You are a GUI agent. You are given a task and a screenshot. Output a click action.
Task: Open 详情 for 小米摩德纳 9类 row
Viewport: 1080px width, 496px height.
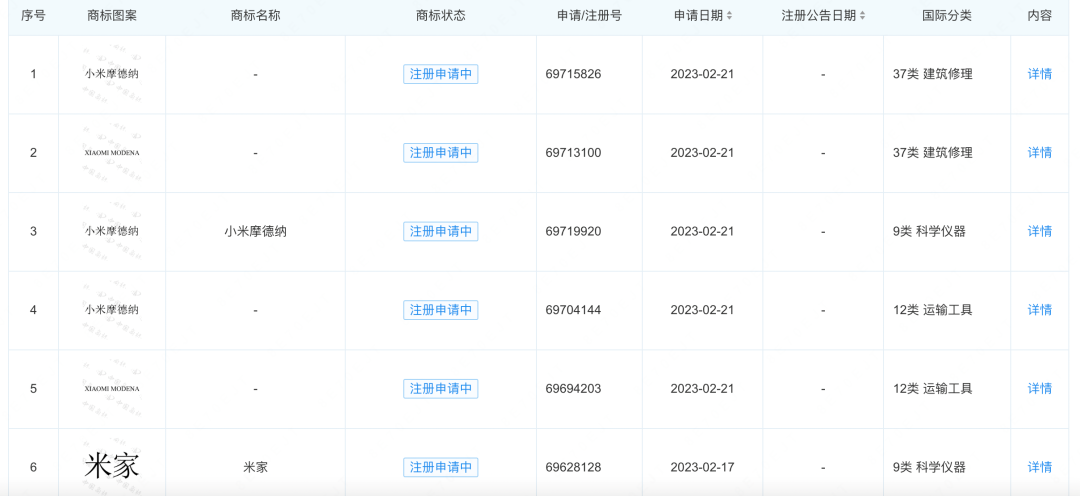point(1040,231)
